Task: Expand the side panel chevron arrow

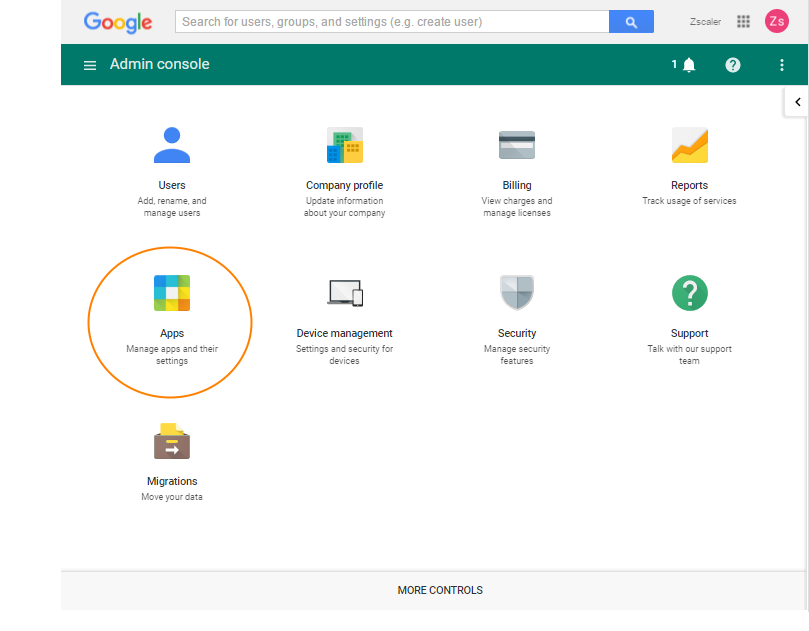Action: 797,102
